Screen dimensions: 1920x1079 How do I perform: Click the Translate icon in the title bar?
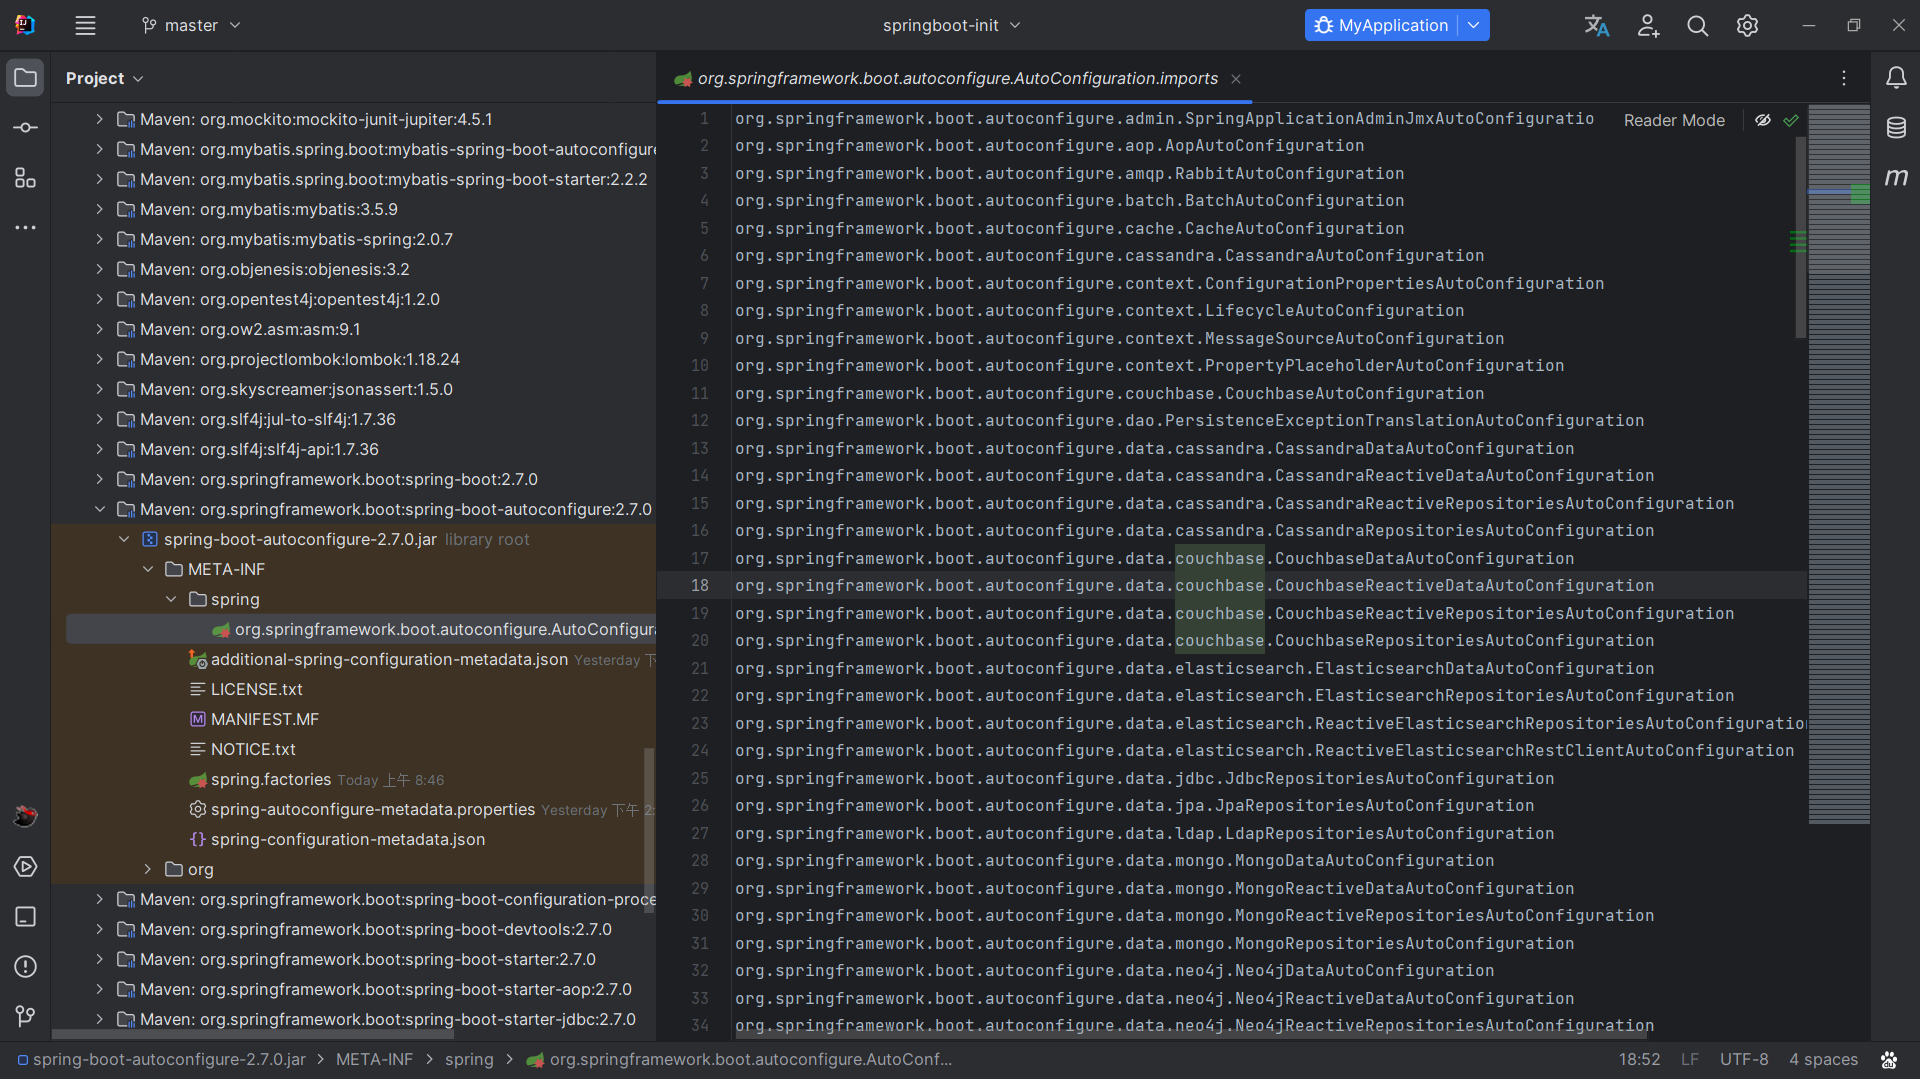pos(1597,26)
